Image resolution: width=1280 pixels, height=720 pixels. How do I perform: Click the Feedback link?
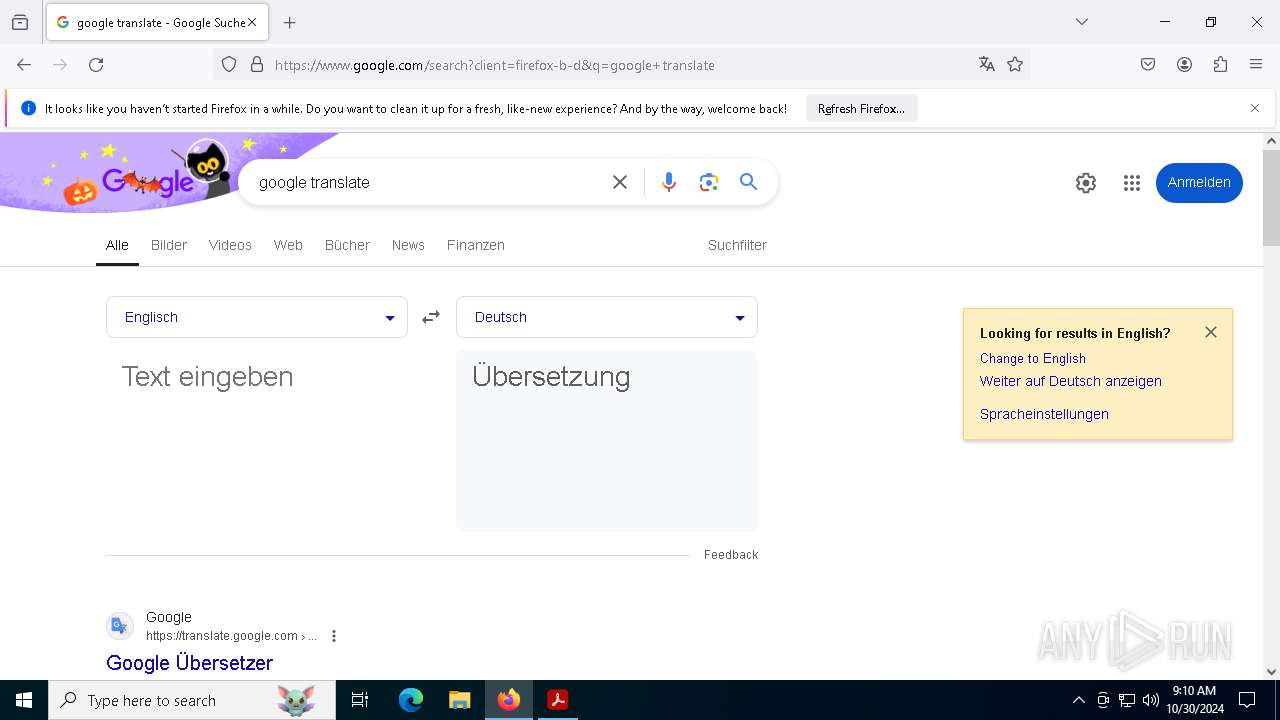pos(731,555)
